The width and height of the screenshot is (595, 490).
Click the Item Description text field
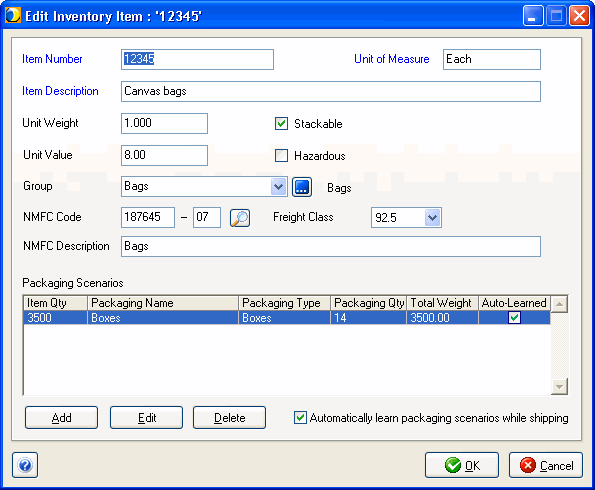pyautogui.click(x=331, y=91)
